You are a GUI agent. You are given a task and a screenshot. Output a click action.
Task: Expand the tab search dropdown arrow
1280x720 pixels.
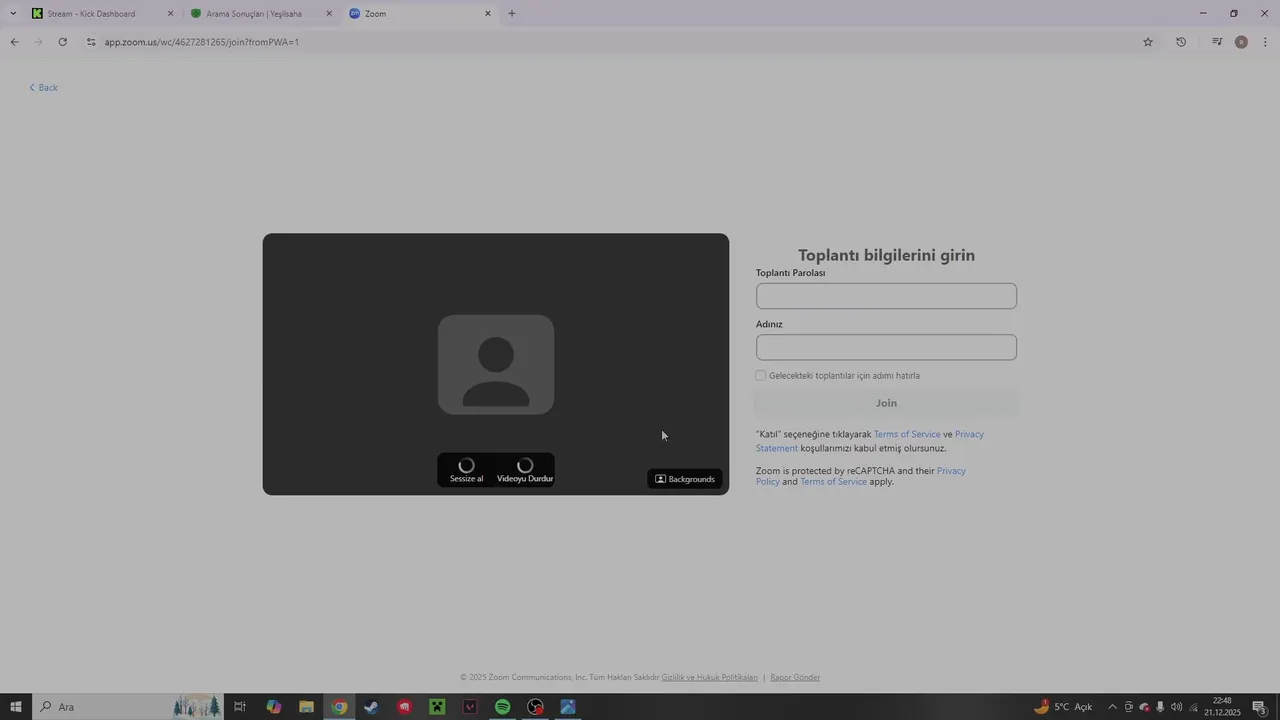[x=13, y=14]
